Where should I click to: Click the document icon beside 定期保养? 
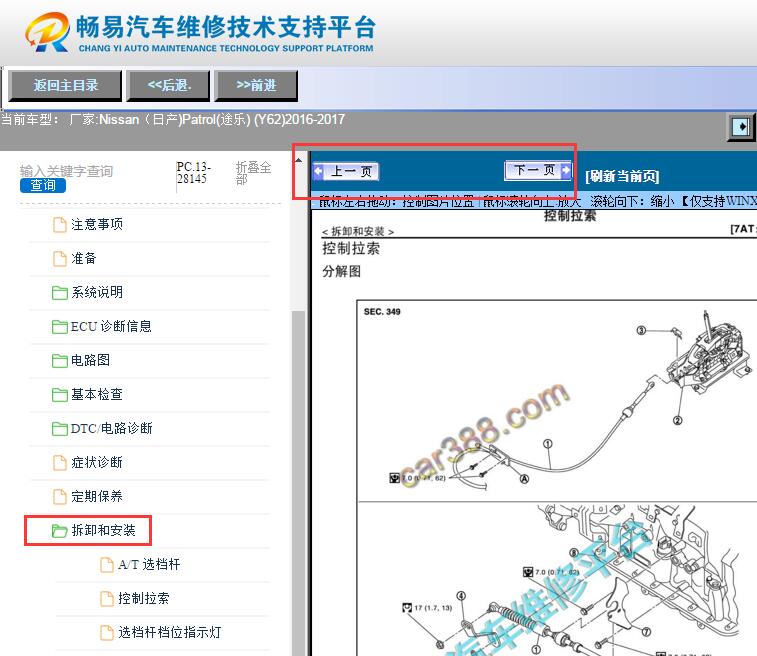(59, 497)
